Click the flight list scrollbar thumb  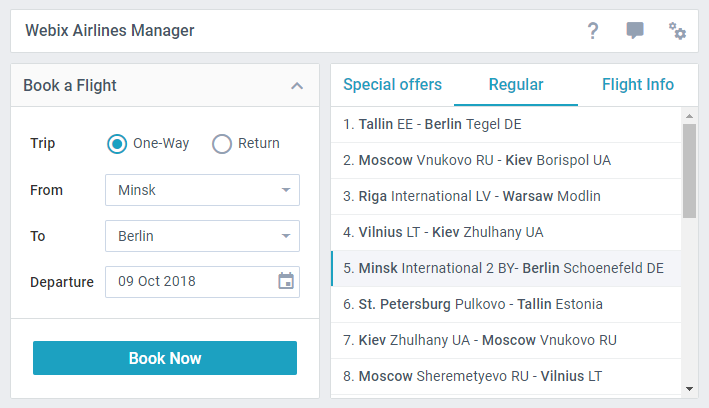pos(689,171)
